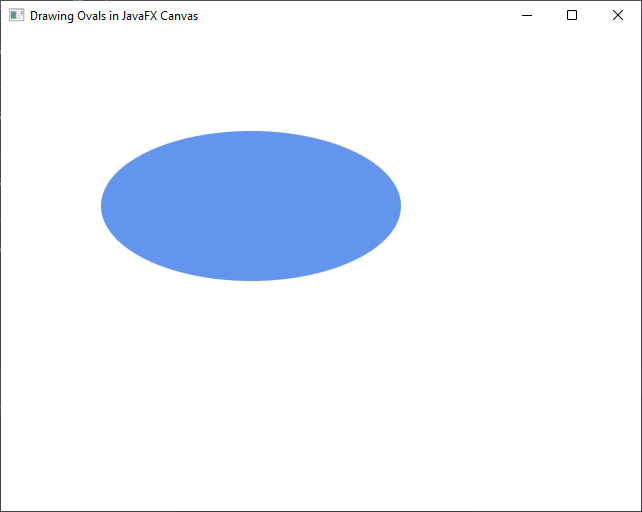642x512 pixels.
Task: Click the bottom-left corner of the canvas
Action: (6, 505)
